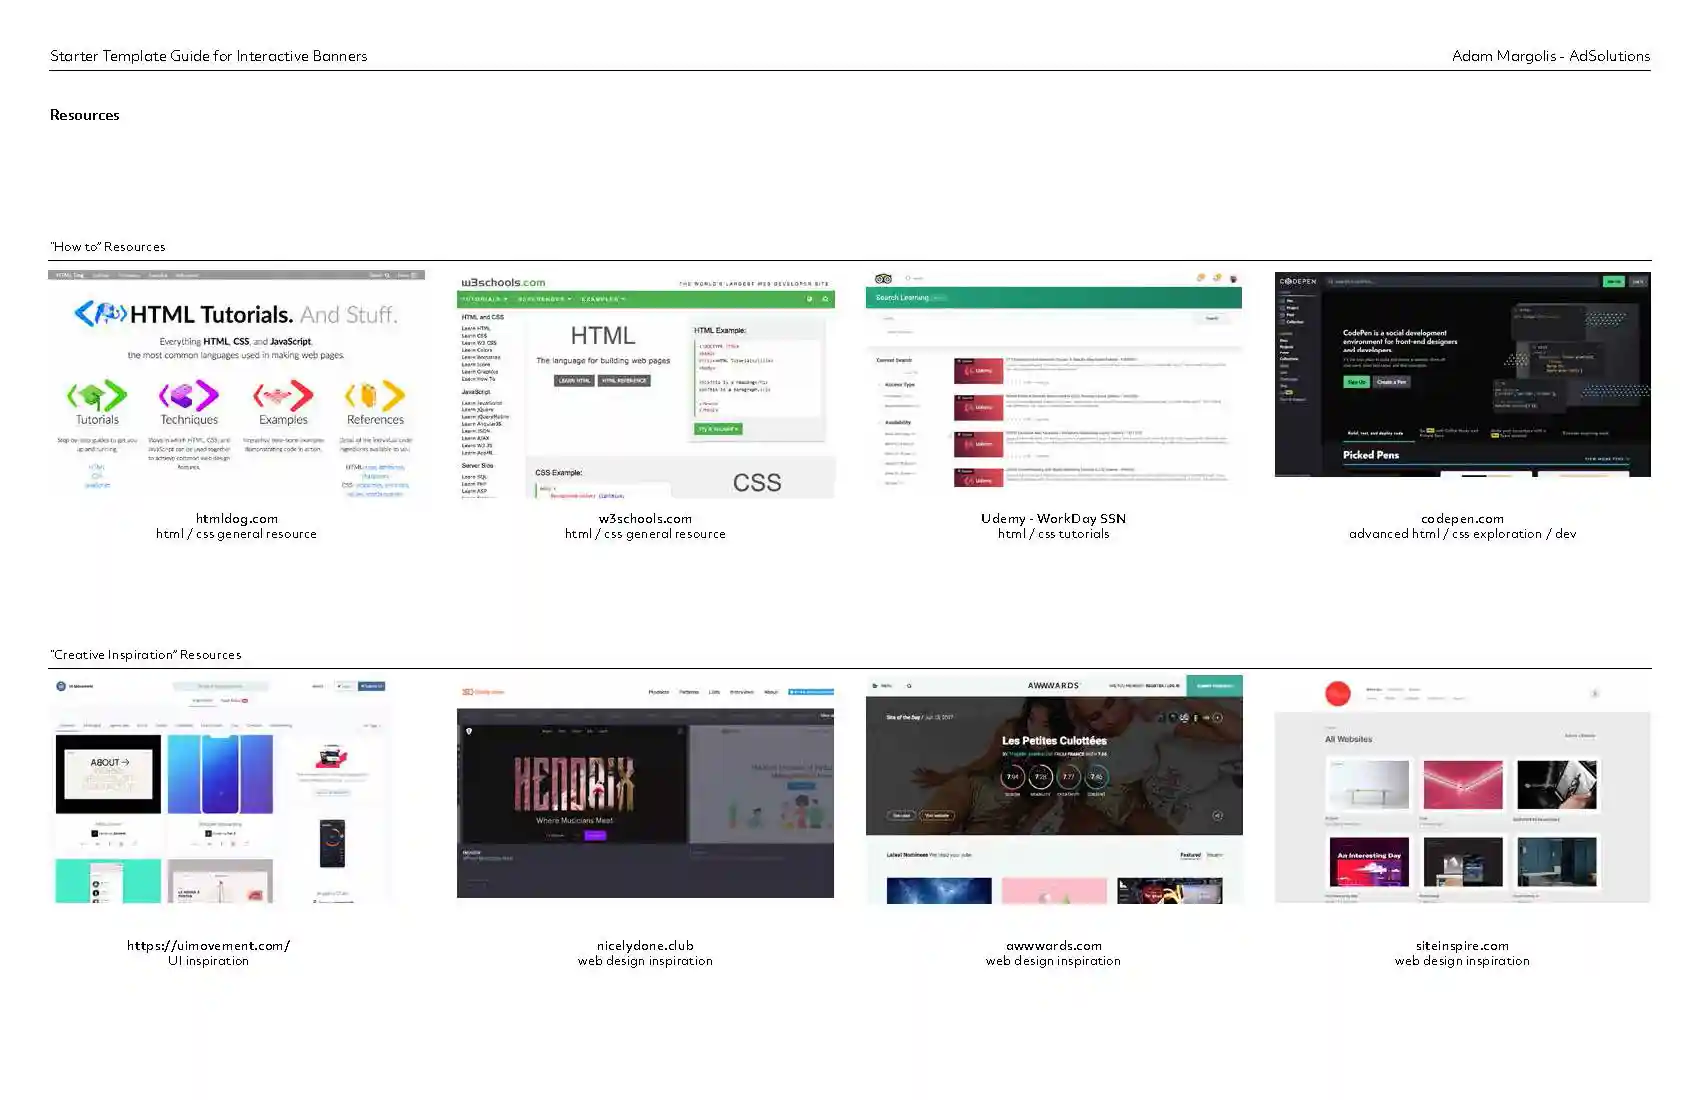Expand the TUTORIALS dropdown on w3schools

coord(484,298)
